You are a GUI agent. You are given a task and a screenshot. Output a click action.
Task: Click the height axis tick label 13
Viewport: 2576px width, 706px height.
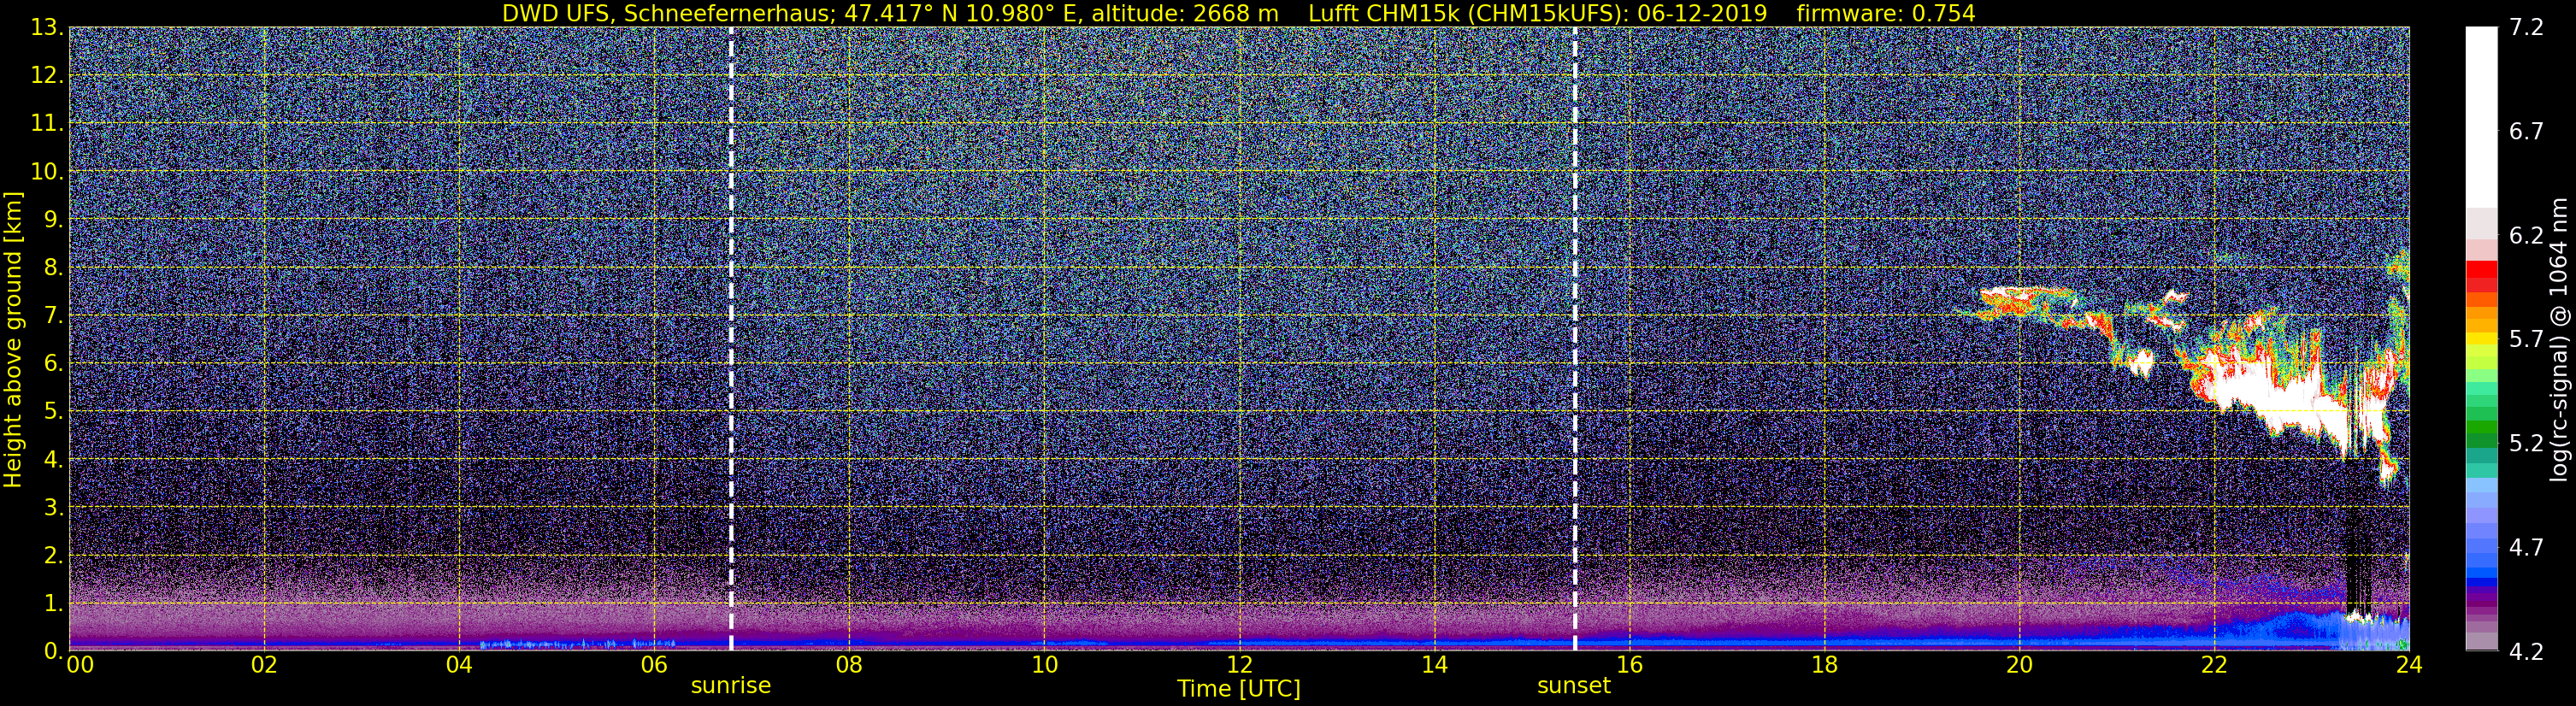[47, 28]
